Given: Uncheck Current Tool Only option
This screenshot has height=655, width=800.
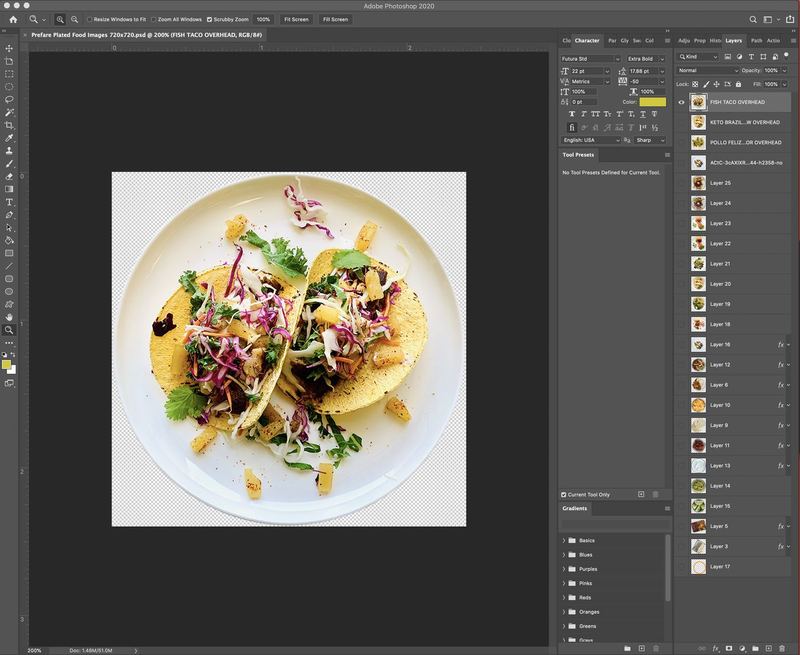Looking at the screenshot, I should [564, 494].
